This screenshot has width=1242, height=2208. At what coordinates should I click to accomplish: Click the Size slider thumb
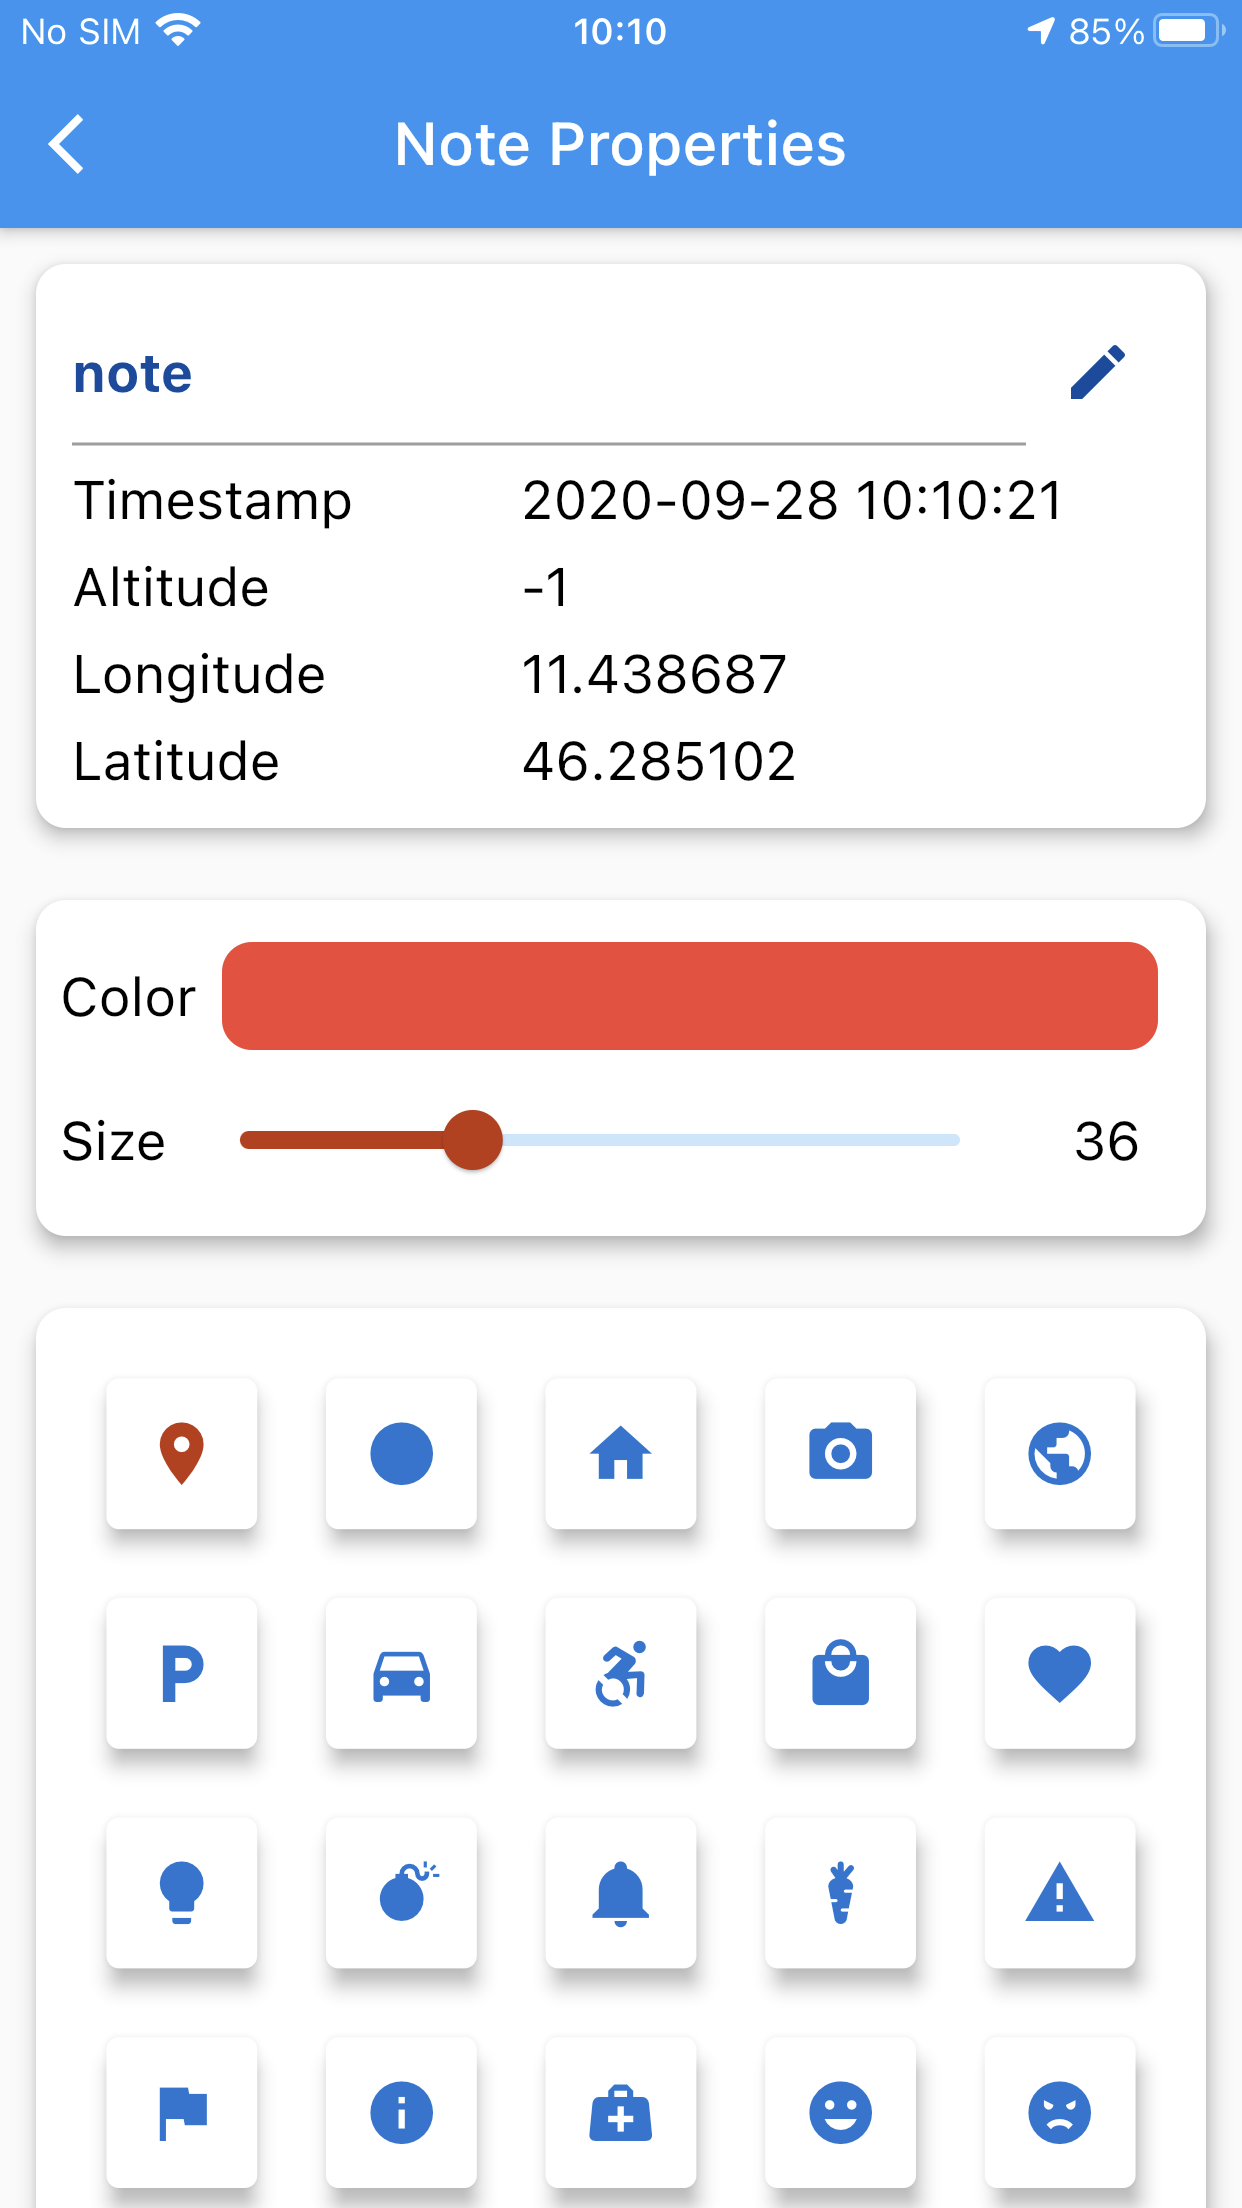(x=472, y=1140)
